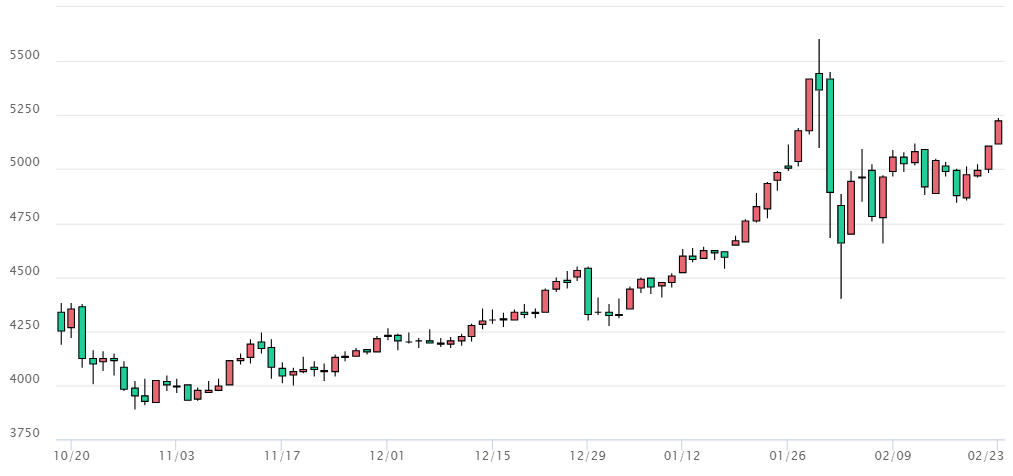This screenshot has width=1013, height=476.
Task: Select the large green candle above 12/29
Action: [x=587, y=291]
